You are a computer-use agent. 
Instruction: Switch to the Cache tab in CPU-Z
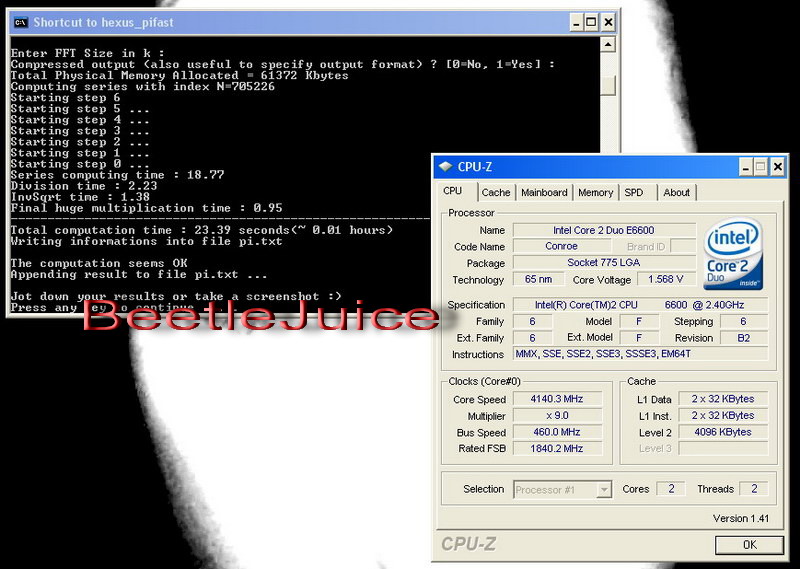coord(495,192)
